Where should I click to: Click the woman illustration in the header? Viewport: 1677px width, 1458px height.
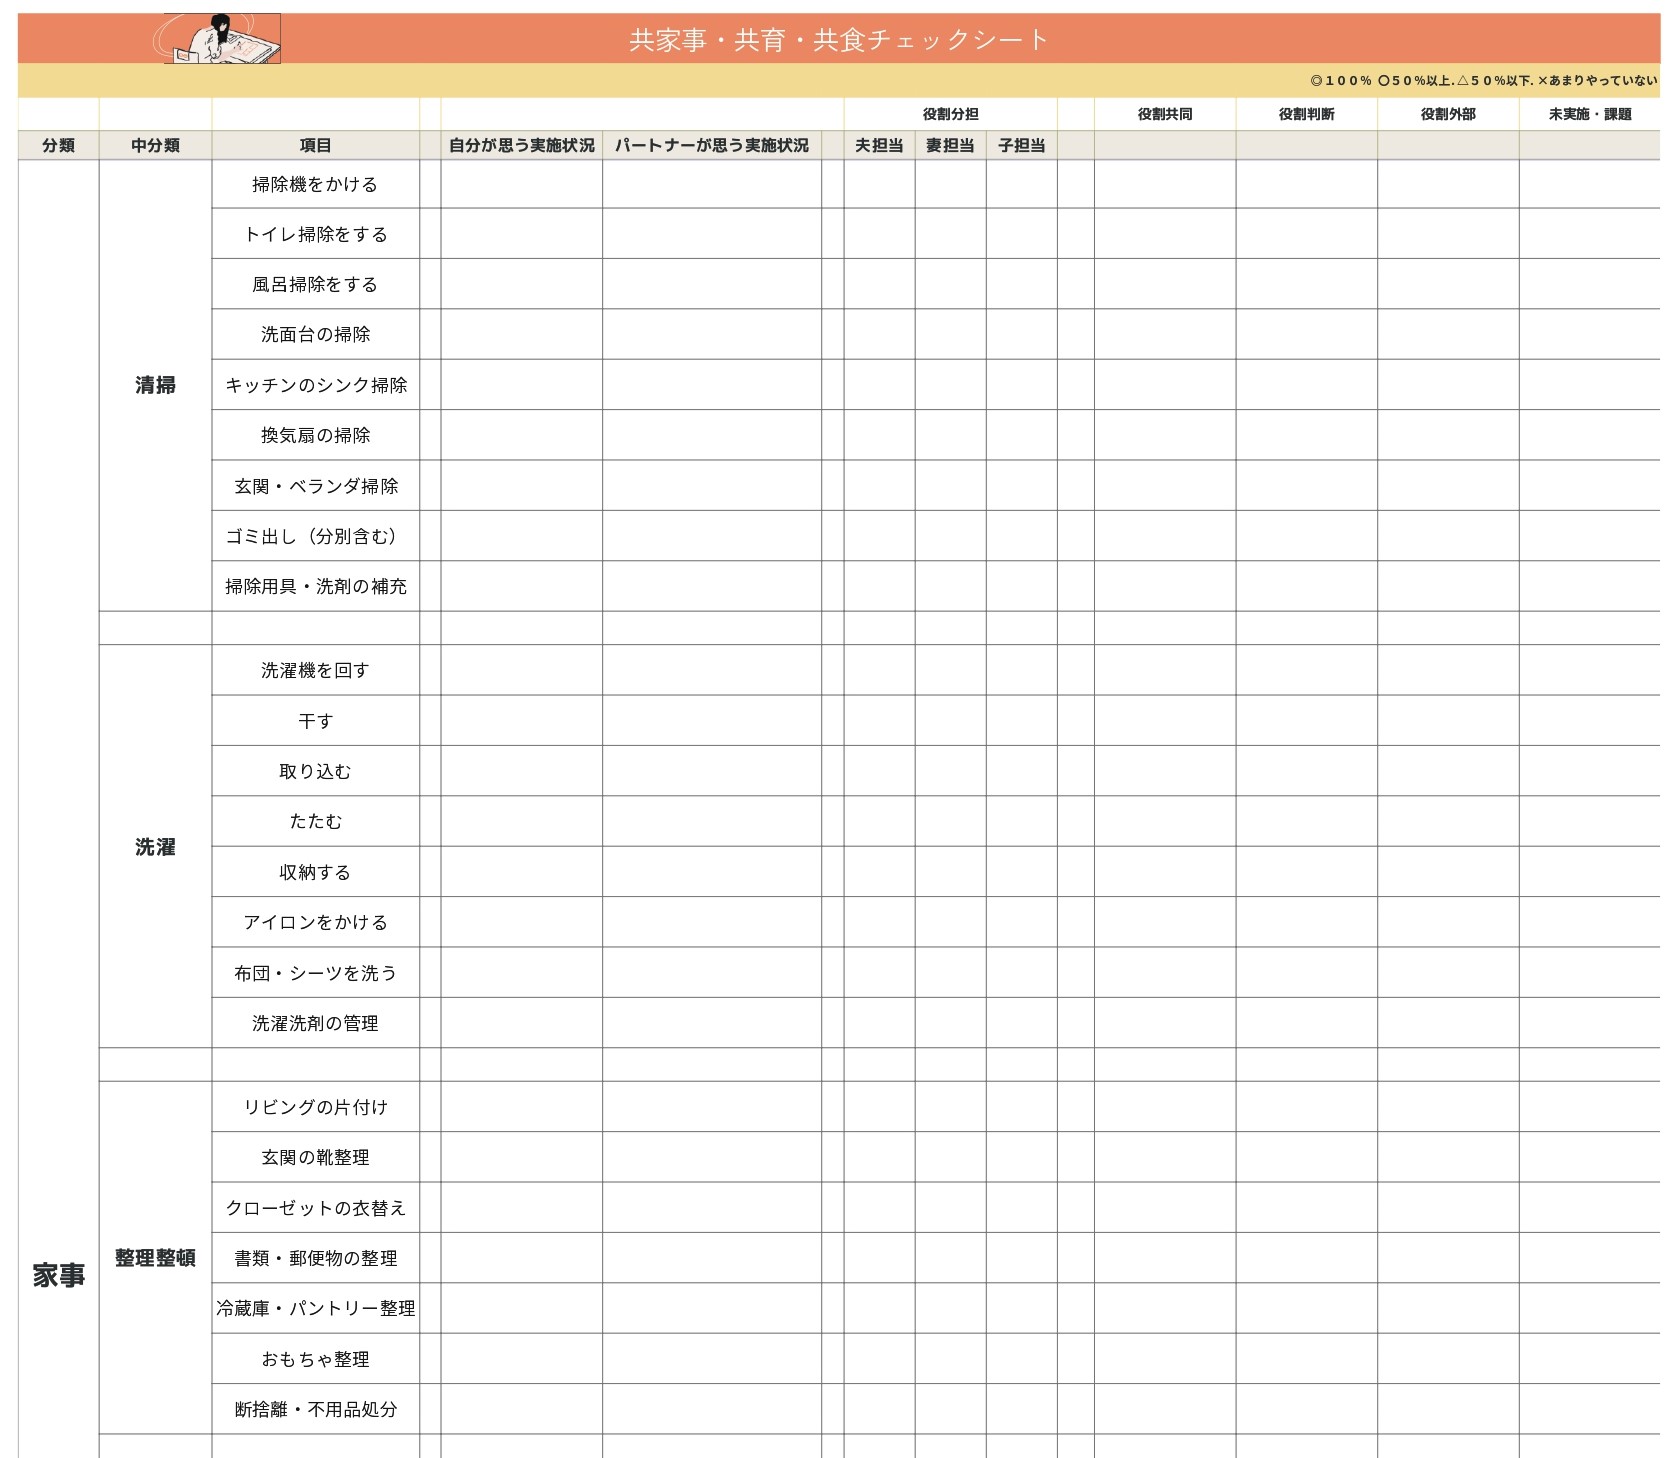tap(221, 39)
